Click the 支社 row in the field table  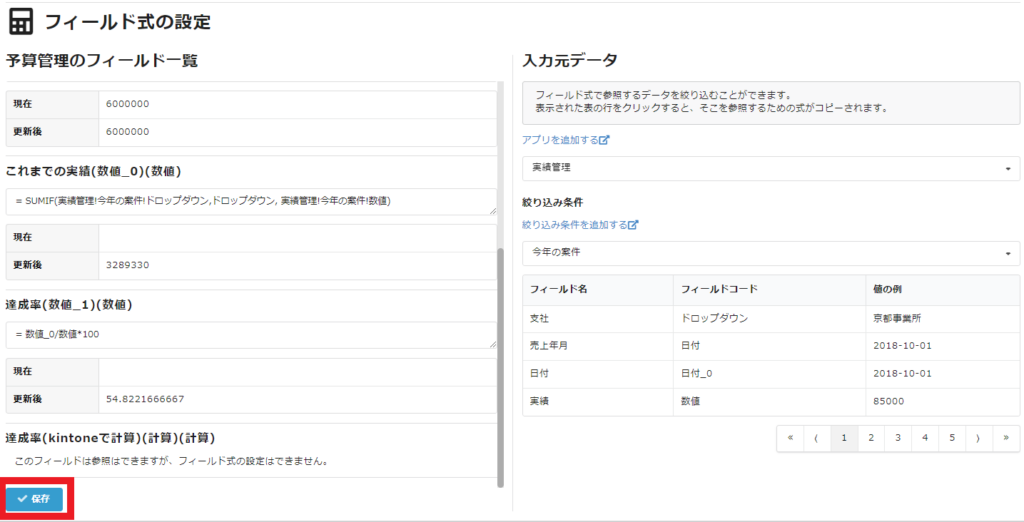[771, 319]
